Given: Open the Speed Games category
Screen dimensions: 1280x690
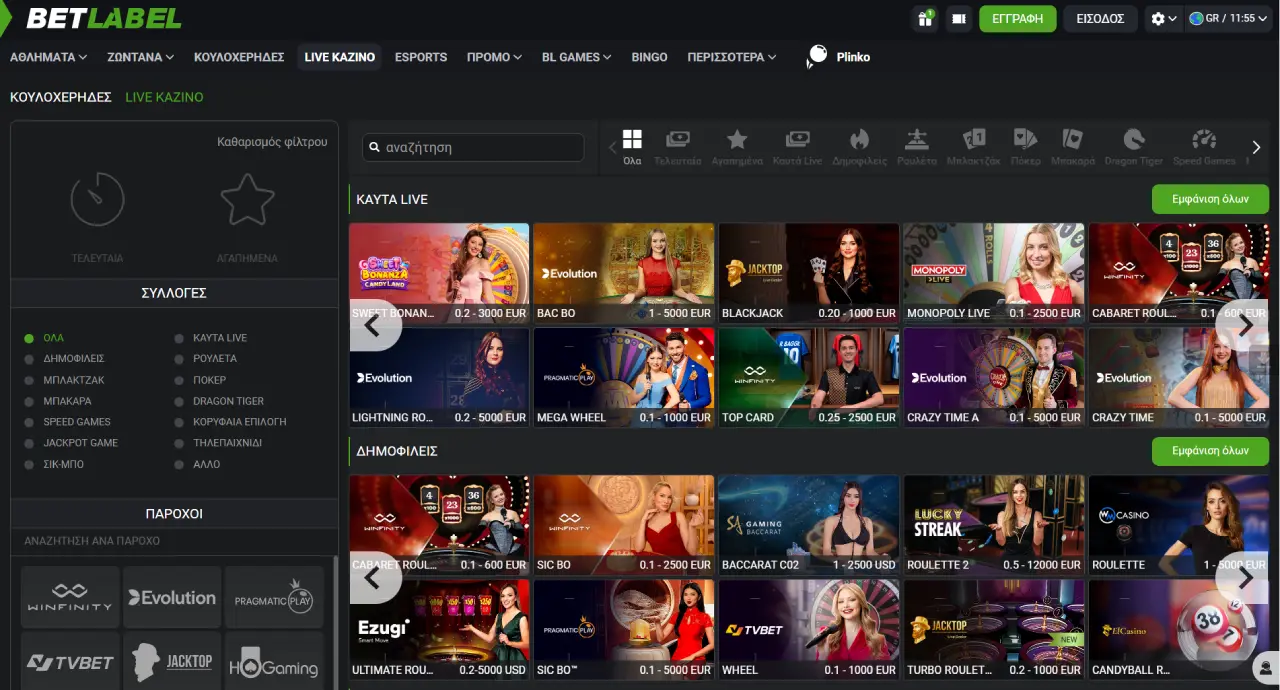Looking at the screenshot, I should pyautogui.click(x=1204, y=145).
